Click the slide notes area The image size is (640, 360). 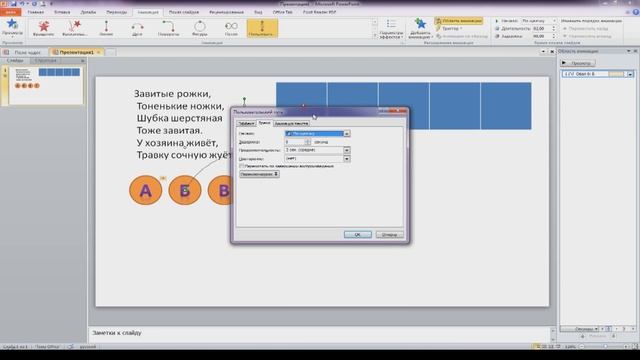tap(320, 333)
